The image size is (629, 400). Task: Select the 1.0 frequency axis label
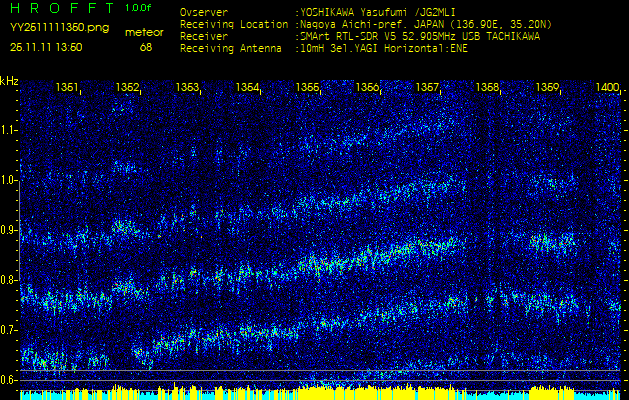(x=9, y=180)
